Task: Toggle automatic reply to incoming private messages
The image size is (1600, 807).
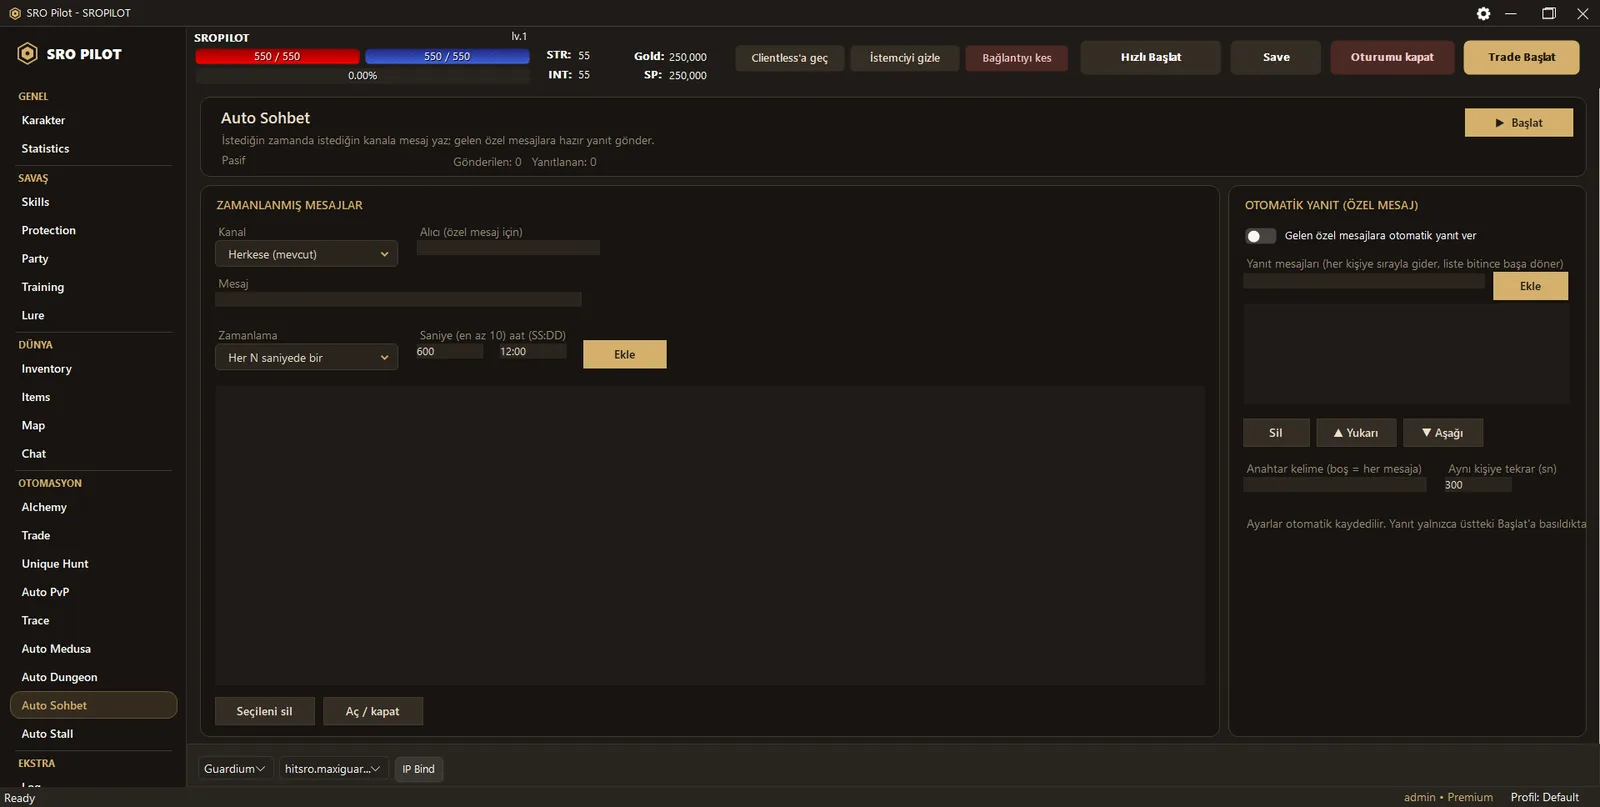Action: click(1260, 236)
